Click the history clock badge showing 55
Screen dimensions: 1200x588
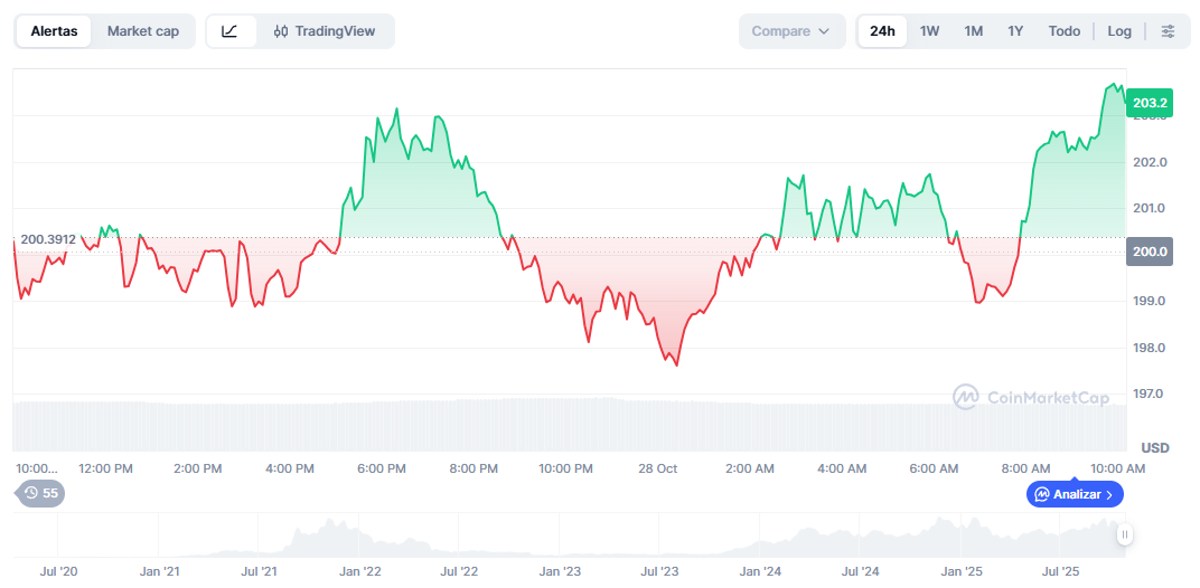click(41, 493)
